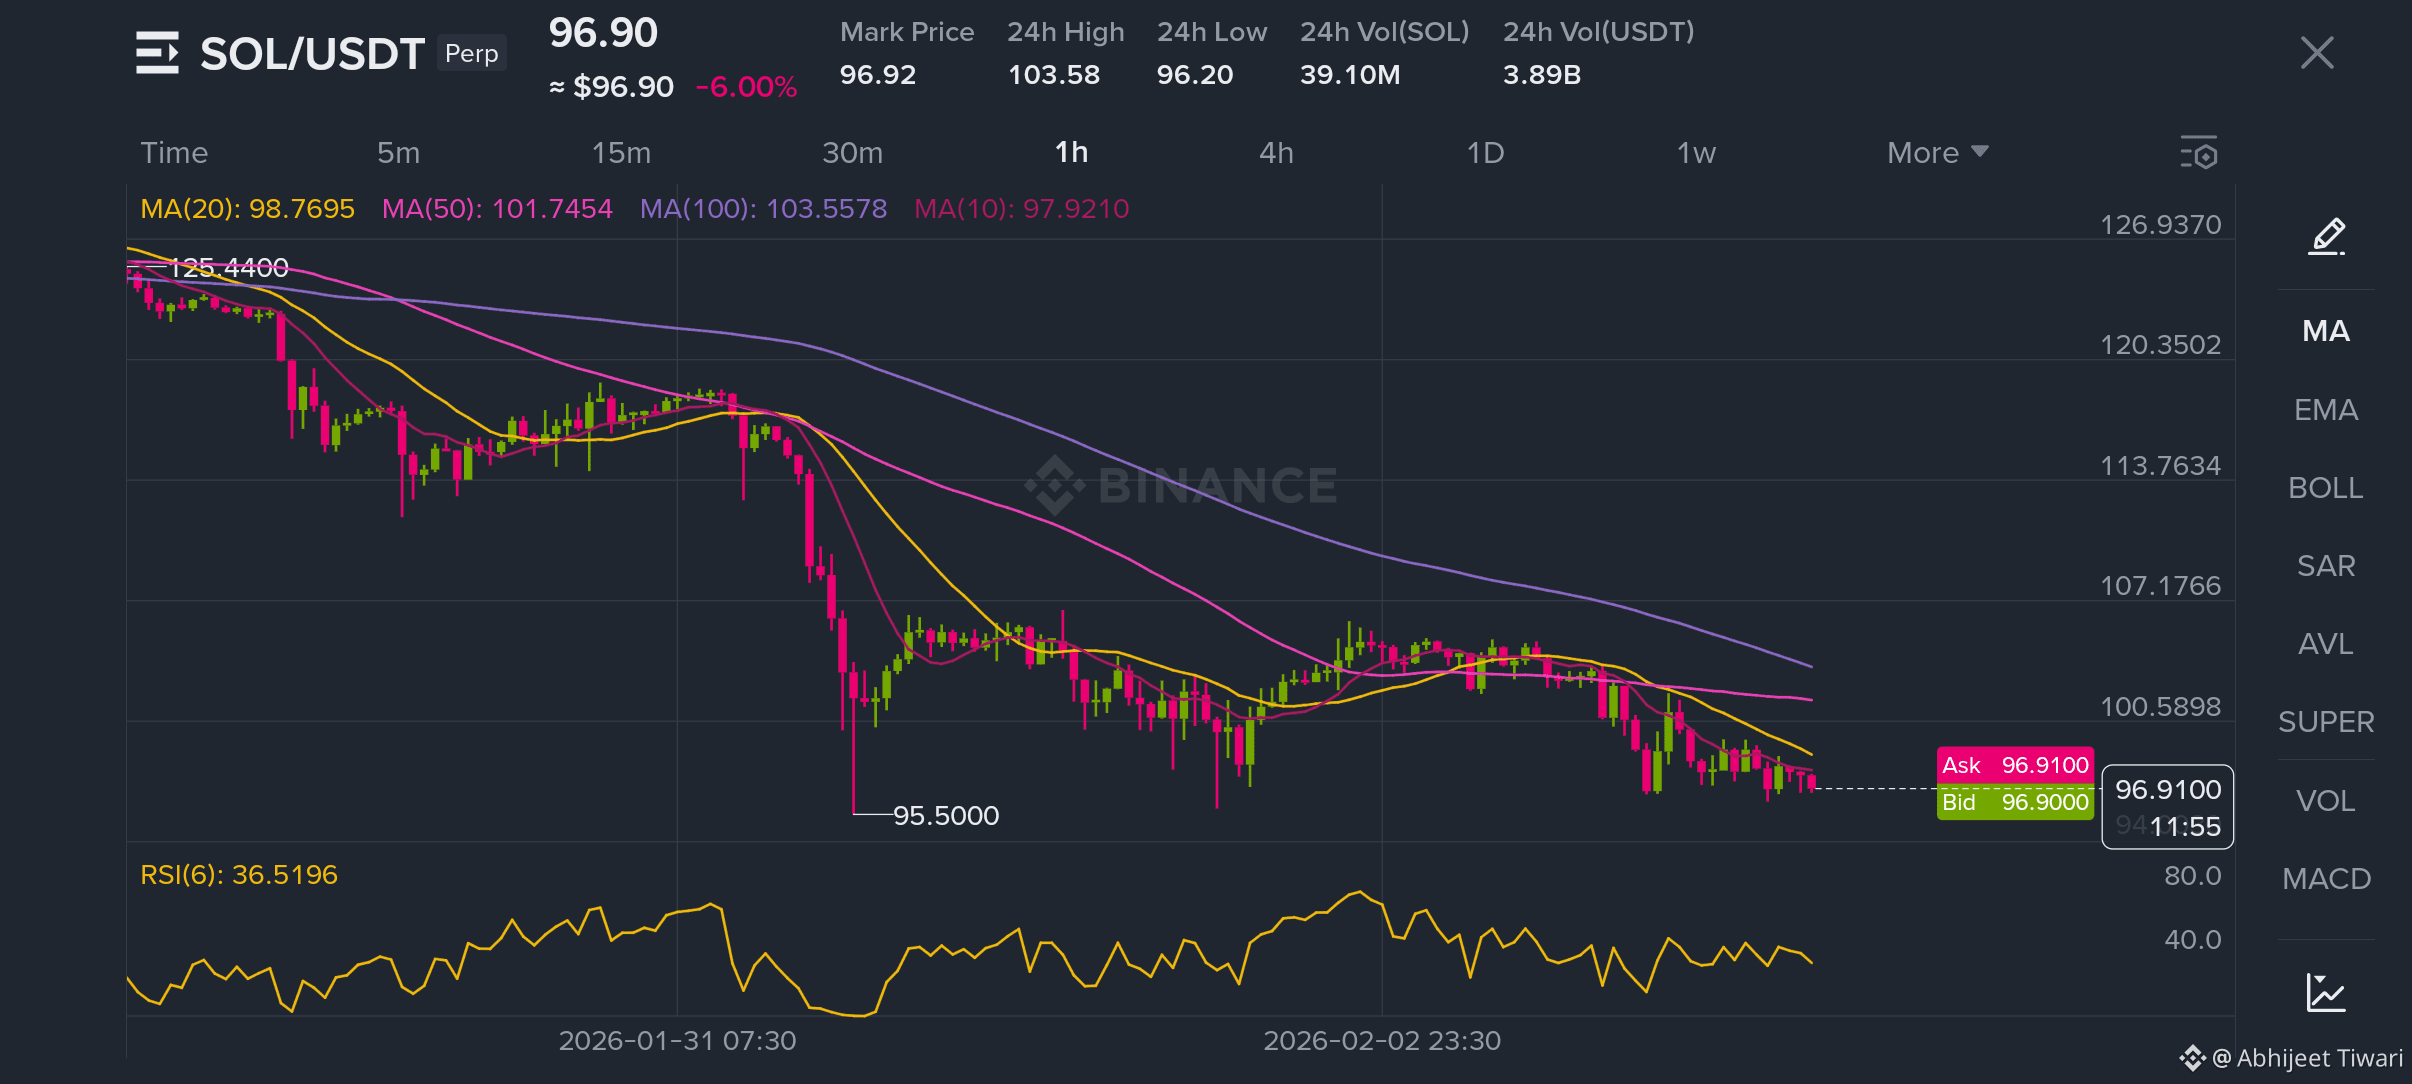
Task: Toggle the SUPER indicator
Action: [2326, 722]
